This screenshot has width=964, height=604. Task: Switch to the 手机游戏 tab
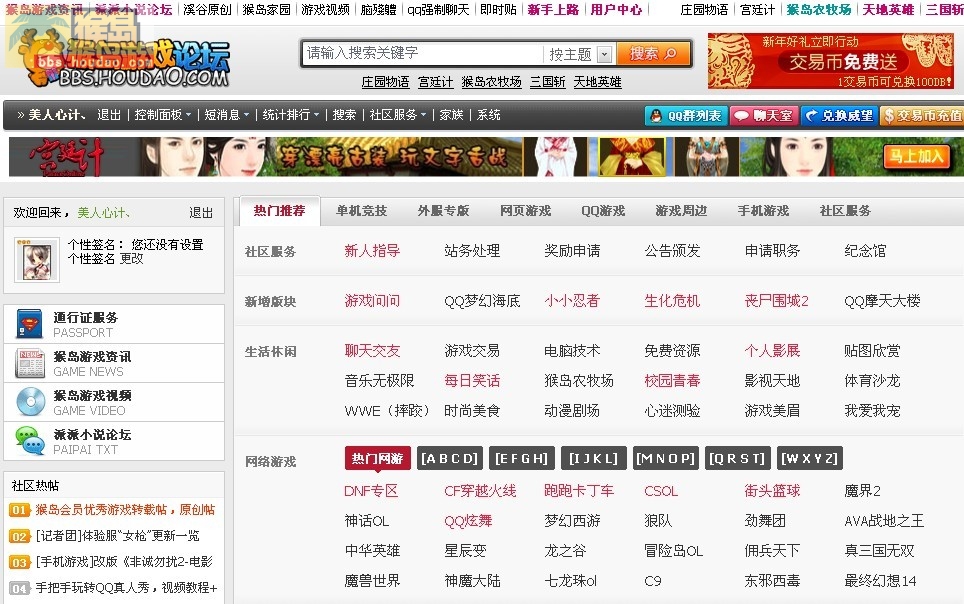point(763,211)
